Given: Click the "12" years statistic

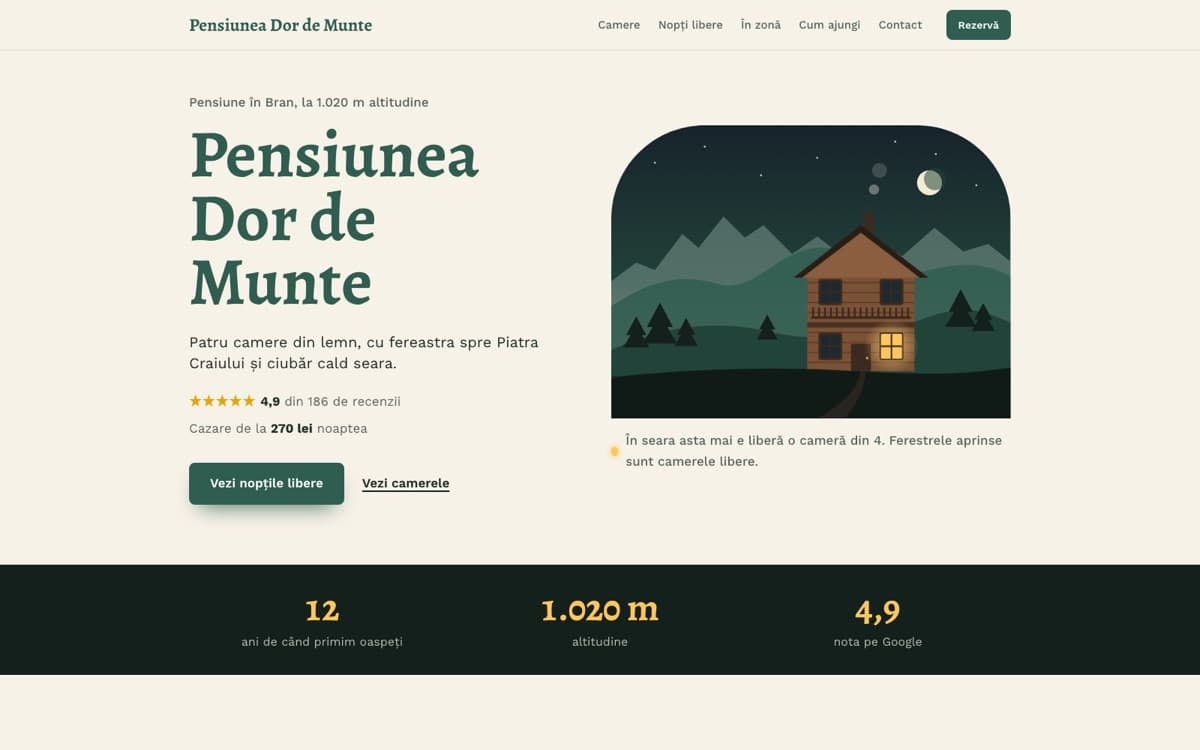Looking at the screenshot, I should (322, 610).
